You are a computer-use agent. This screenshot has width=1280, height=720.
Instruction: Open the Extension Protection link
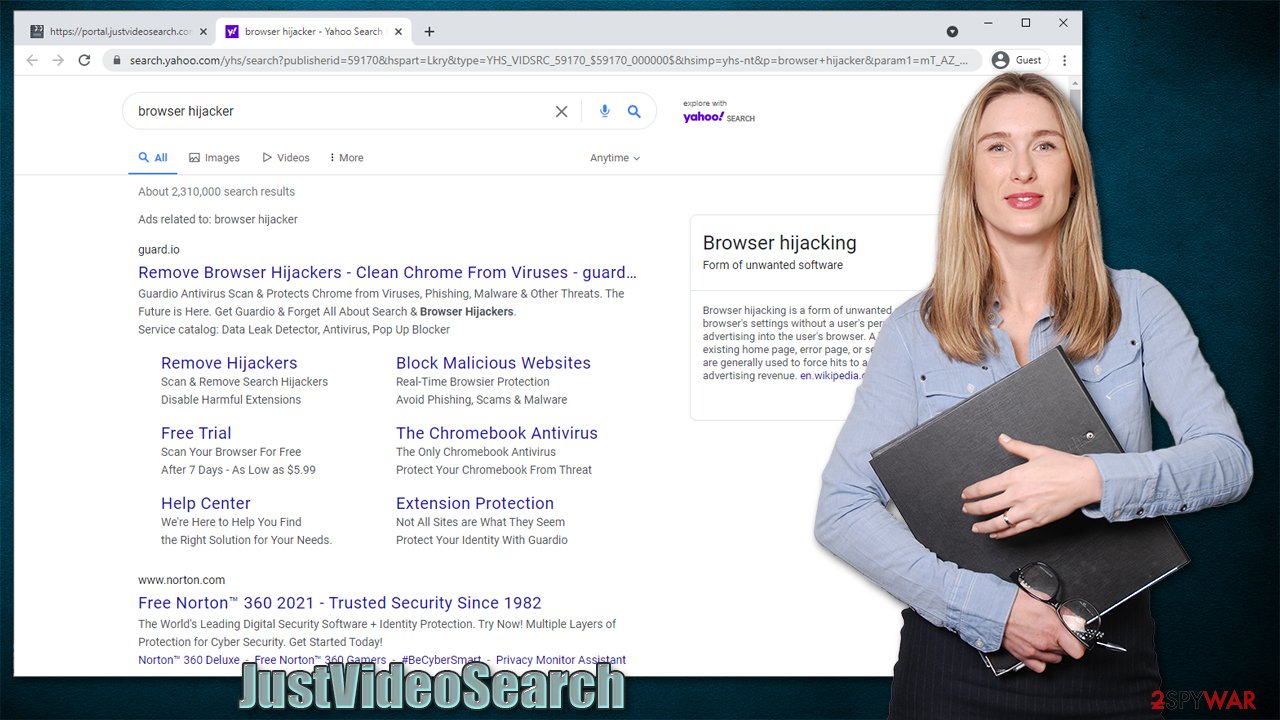[x=475, y=503]
